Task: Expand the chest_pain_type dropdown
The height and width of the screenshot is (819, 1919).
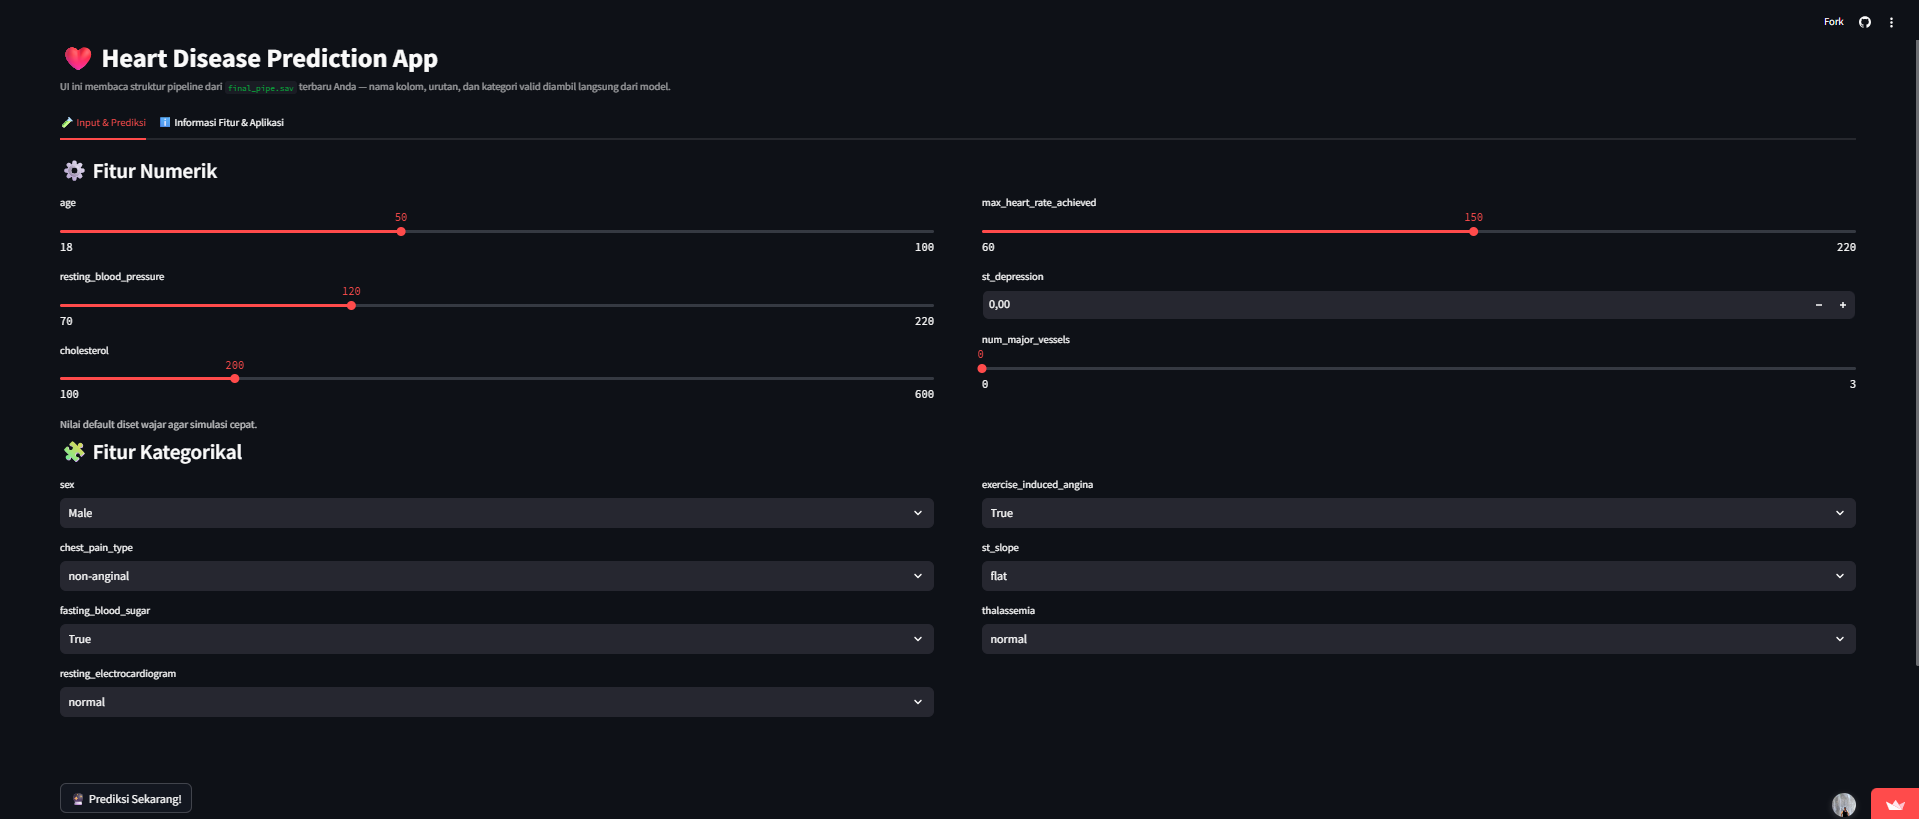Action: click(496, 576)
